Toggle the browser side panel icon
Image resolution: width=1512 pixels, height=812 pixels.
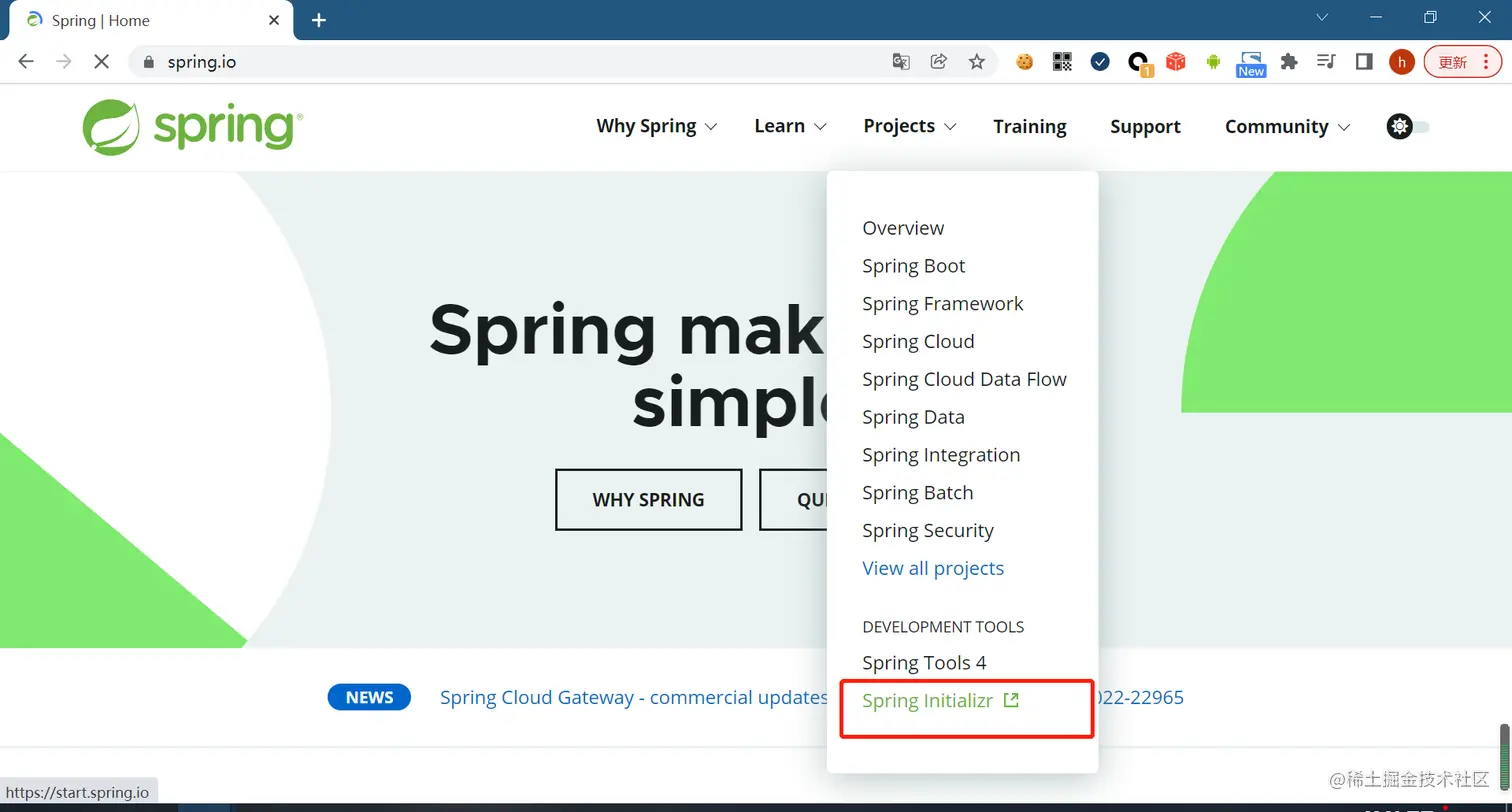tap(1364, 62)
